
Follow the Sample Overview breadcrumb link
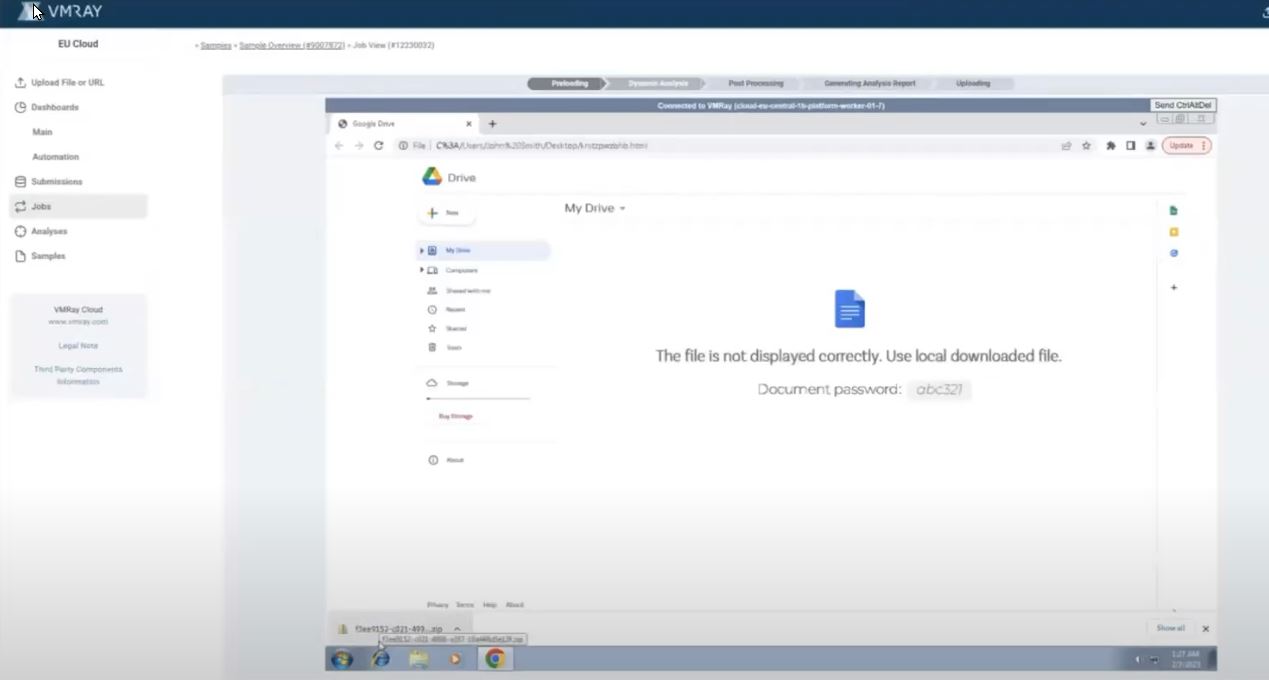(x=292, y=45)
